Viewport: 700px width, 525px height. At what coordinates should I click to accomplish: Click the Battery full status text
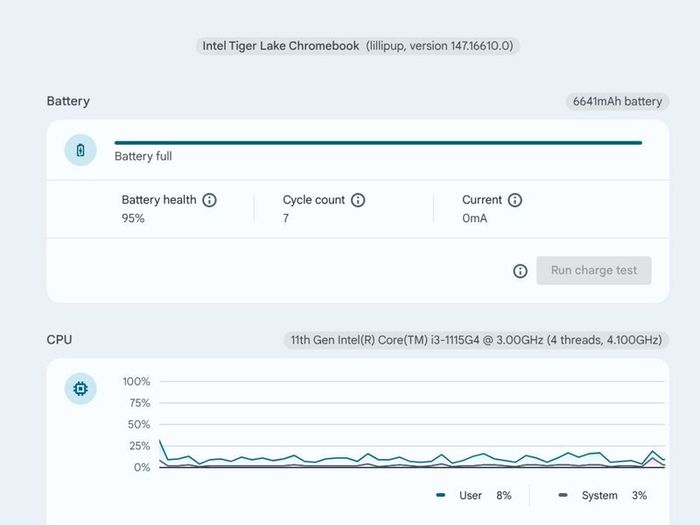pos(143,156)
